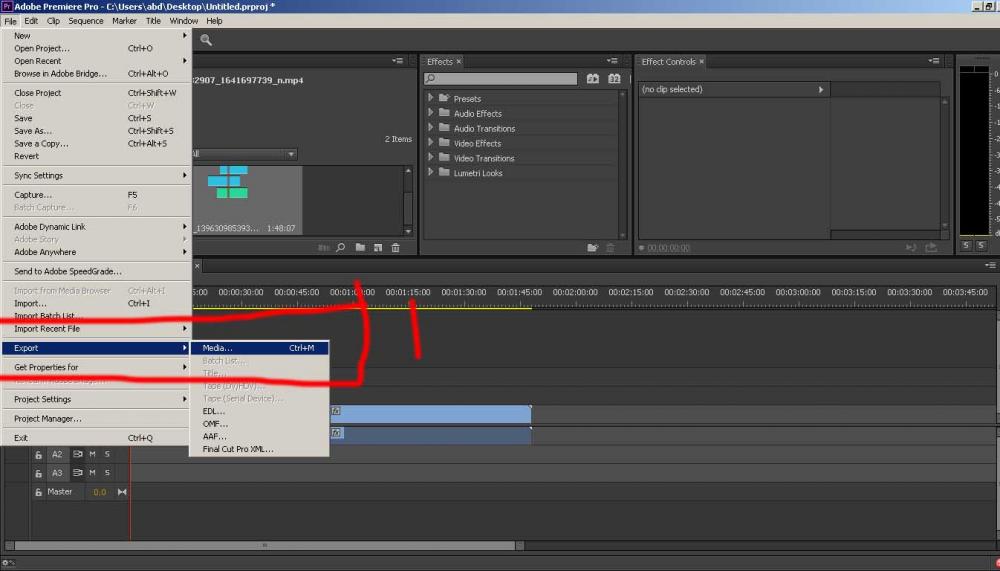Click New Custom Bin icon in Effects panel
Screen dimensions: 1000x571
tap(592, 248)
